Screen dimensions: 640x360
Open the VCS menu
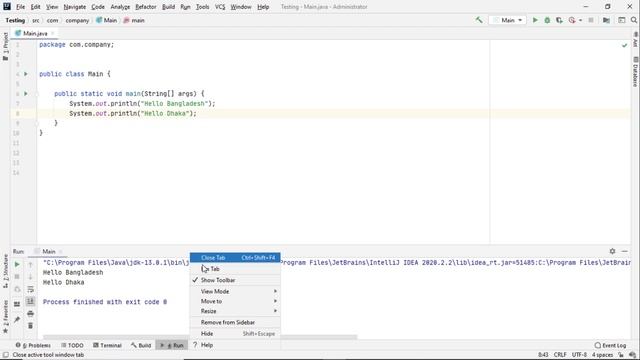coord(220,7)
